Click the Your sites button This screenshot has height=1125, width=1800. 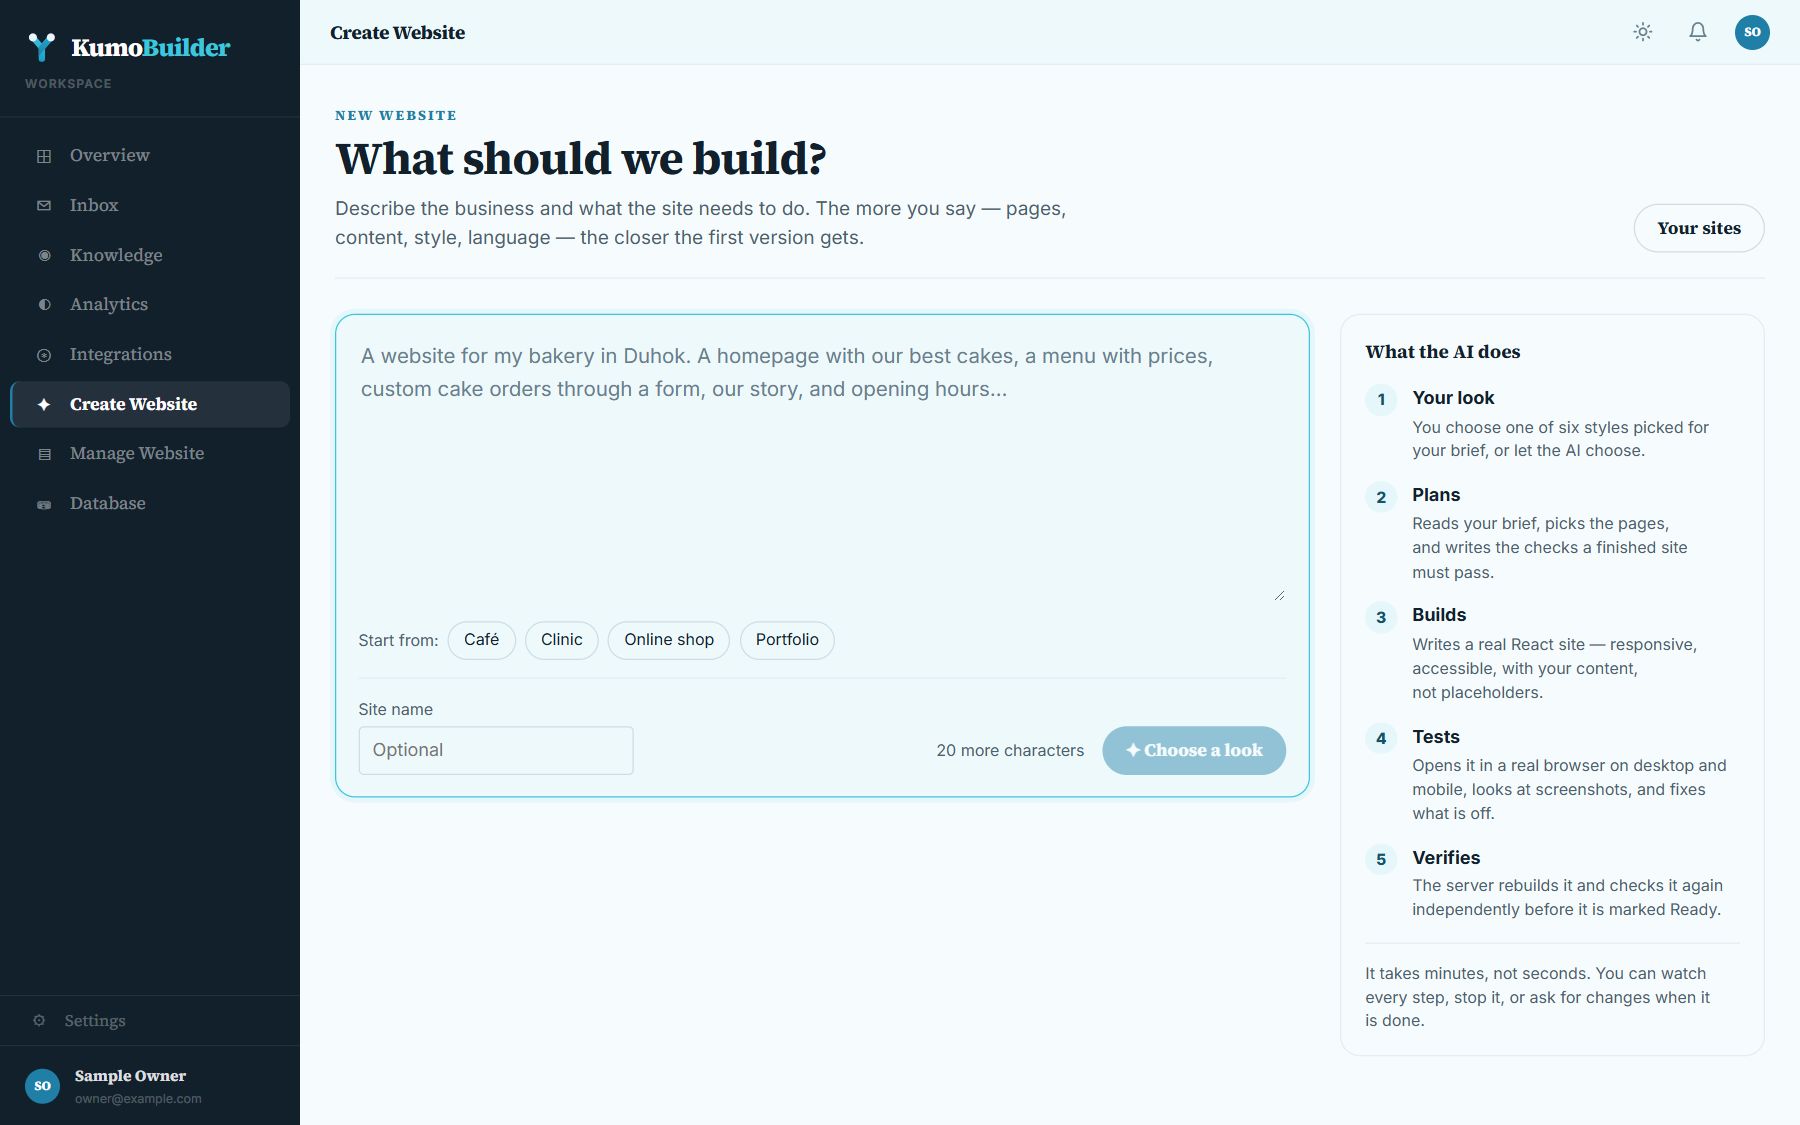point(1699,228)
